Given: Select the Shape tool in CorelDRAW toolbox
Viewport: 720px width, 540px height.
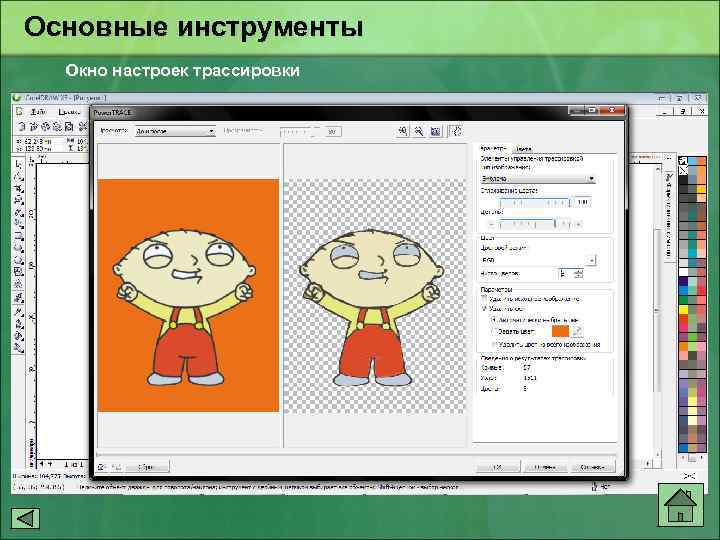Looking at the screenshot, I should (x=18, y=176).
